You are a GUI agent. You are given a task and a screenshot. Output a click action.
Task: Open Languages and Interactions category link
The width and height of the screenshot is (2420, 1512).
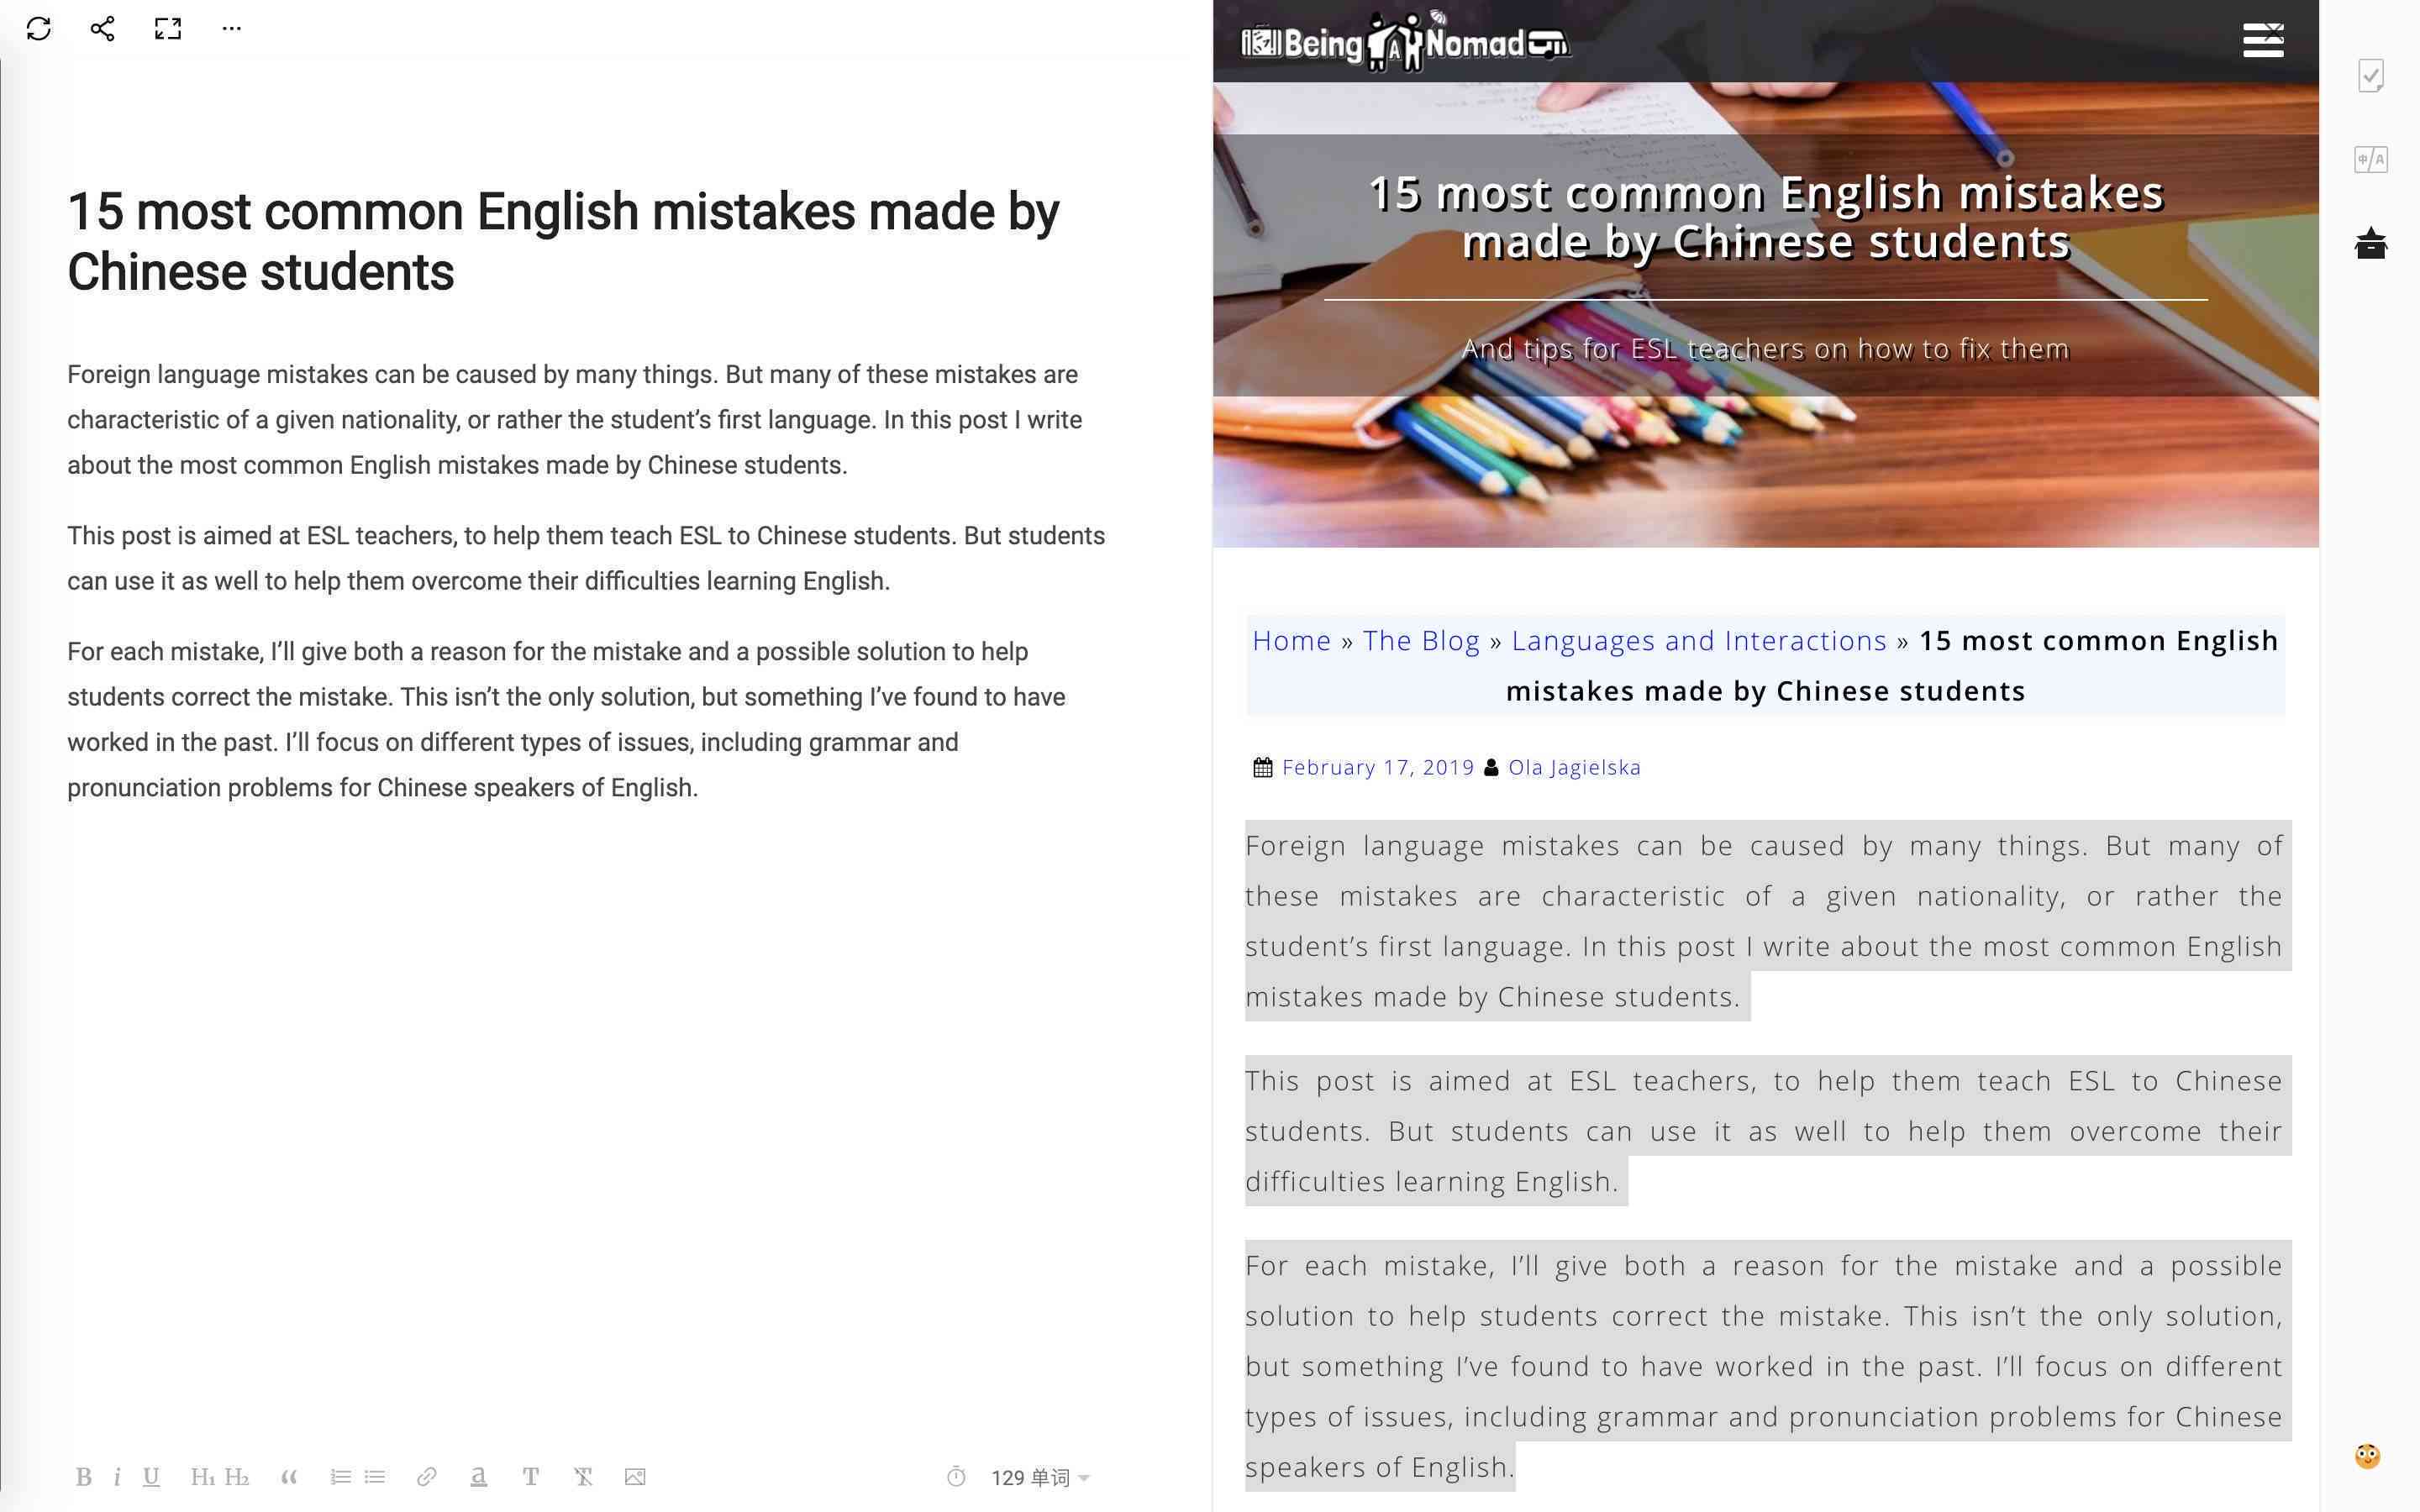1699,639
